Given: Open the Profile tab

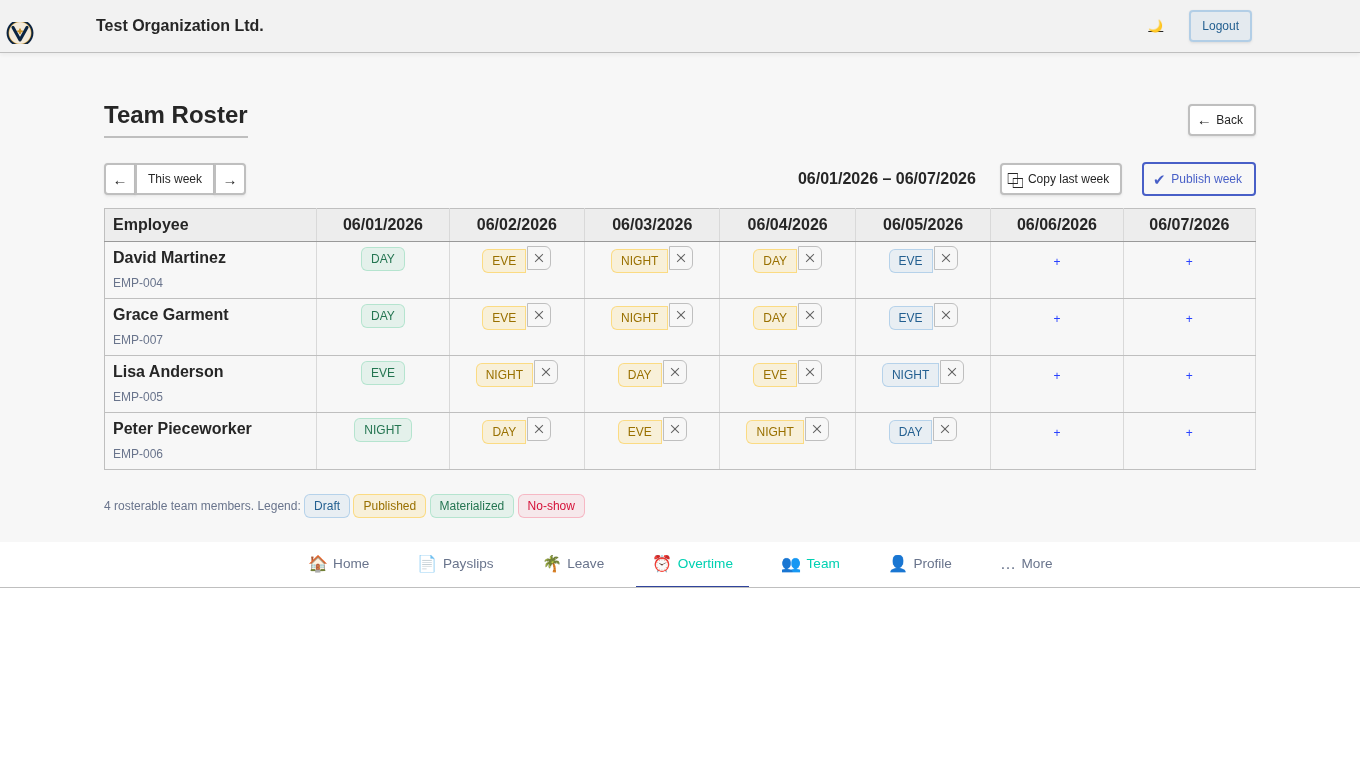Looking at the screenshot, I should [920, 563].
